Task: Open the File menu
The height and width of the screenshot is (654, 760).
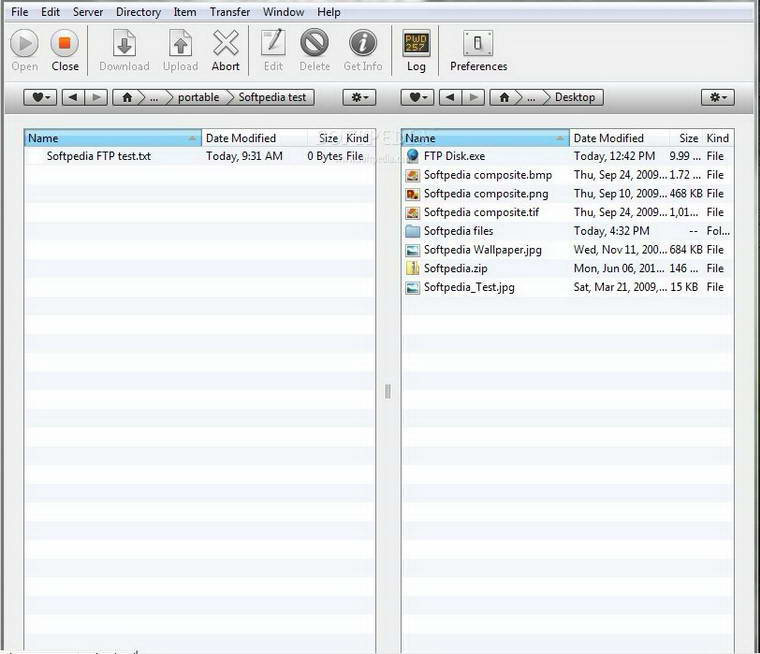Action: click(19, 12)
